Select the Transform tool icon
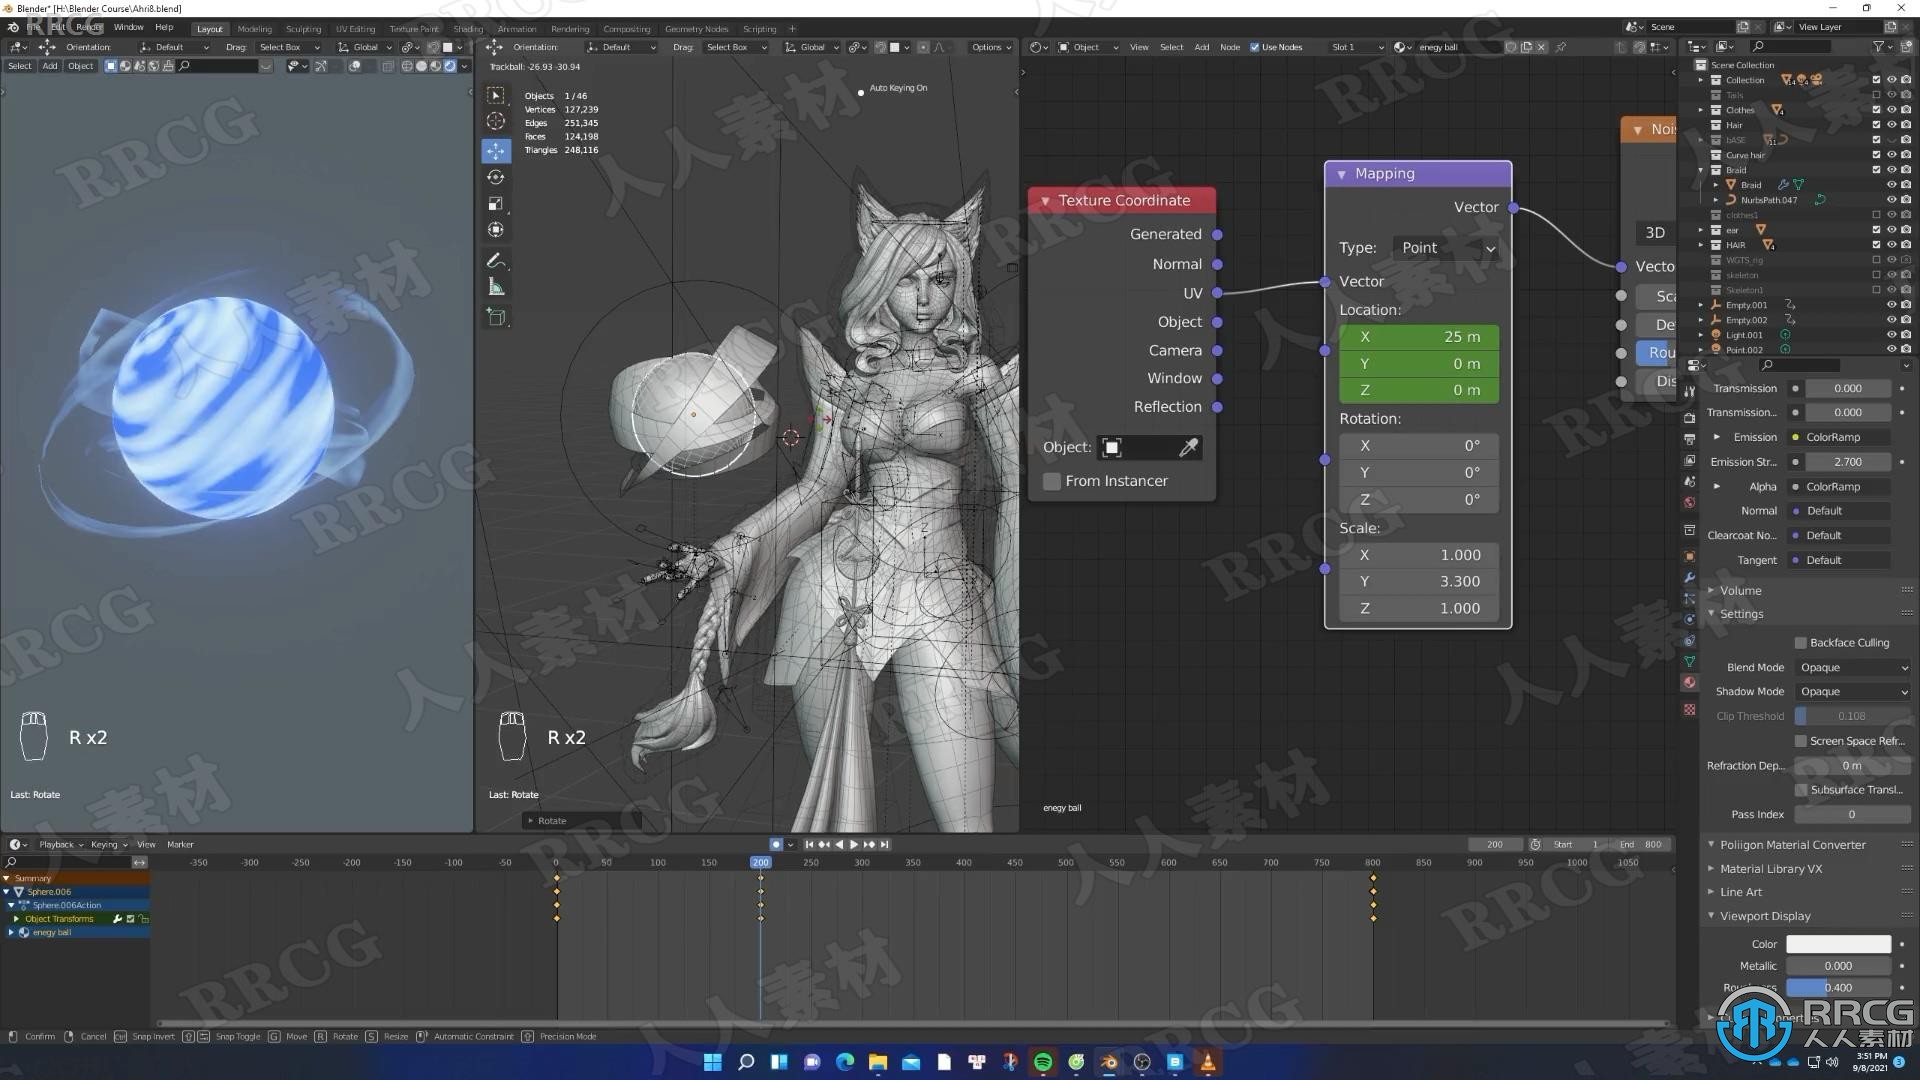The image size is (1920, 1080). [496, 229]
